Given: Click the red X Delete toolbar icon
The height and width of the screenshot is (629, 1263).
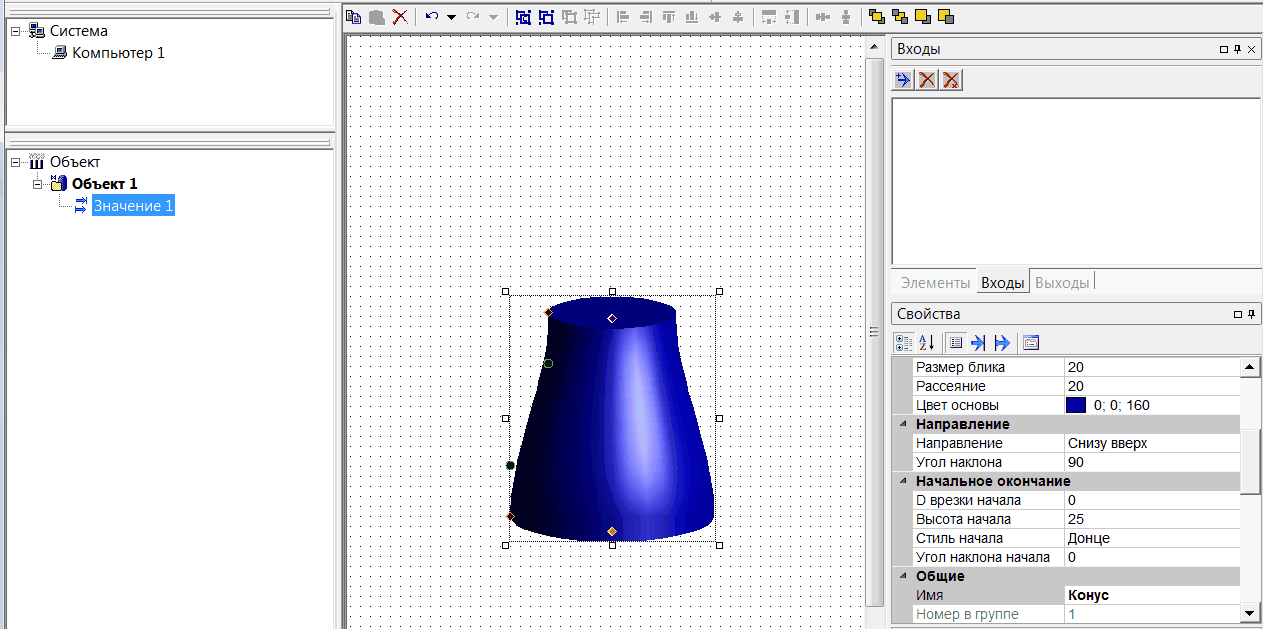Looking at the screenshot, I should click(400, 16).
